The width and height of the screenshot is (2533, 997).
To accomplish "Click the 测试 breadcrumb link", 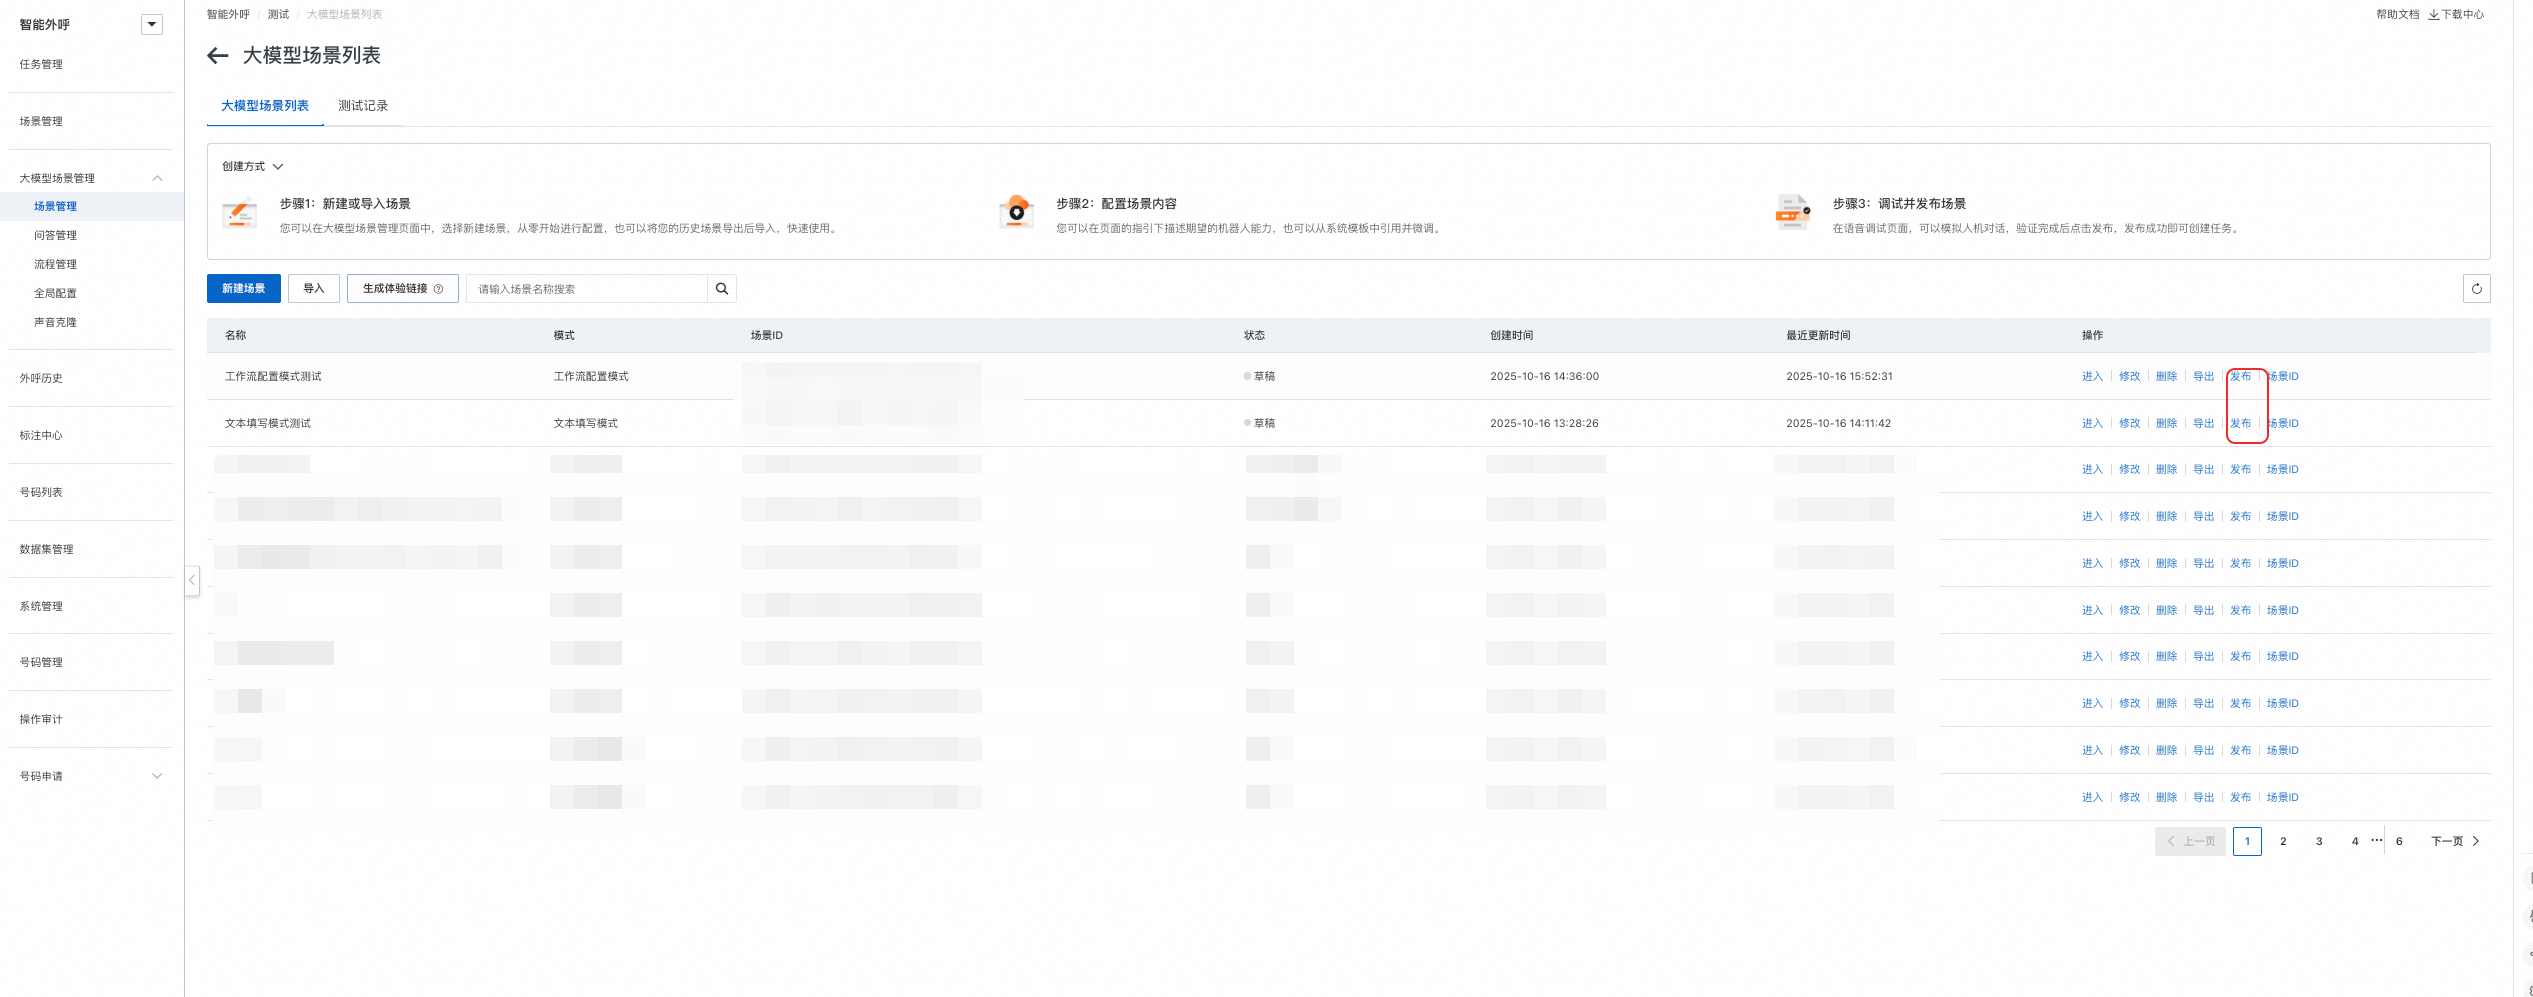I will point(278,14).
